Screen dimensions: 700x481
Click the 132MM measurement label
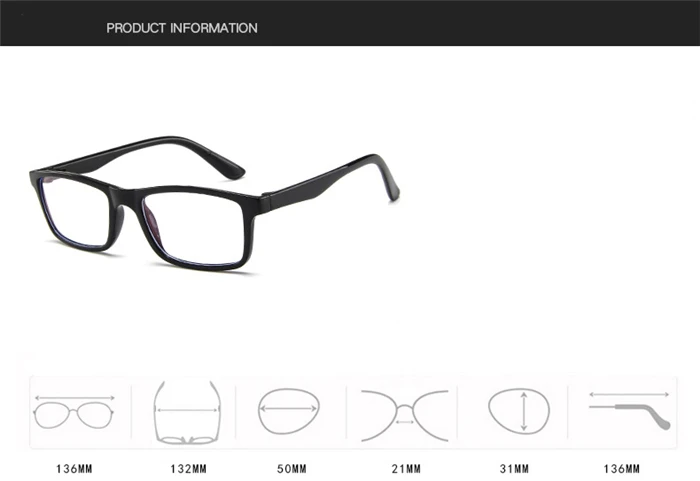tap(188, 469)
